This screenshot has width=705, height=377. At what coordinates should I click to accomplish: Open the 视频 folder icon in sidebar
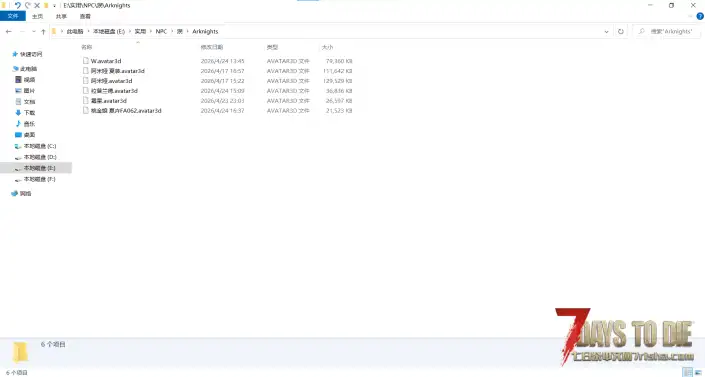click(18, 80)
